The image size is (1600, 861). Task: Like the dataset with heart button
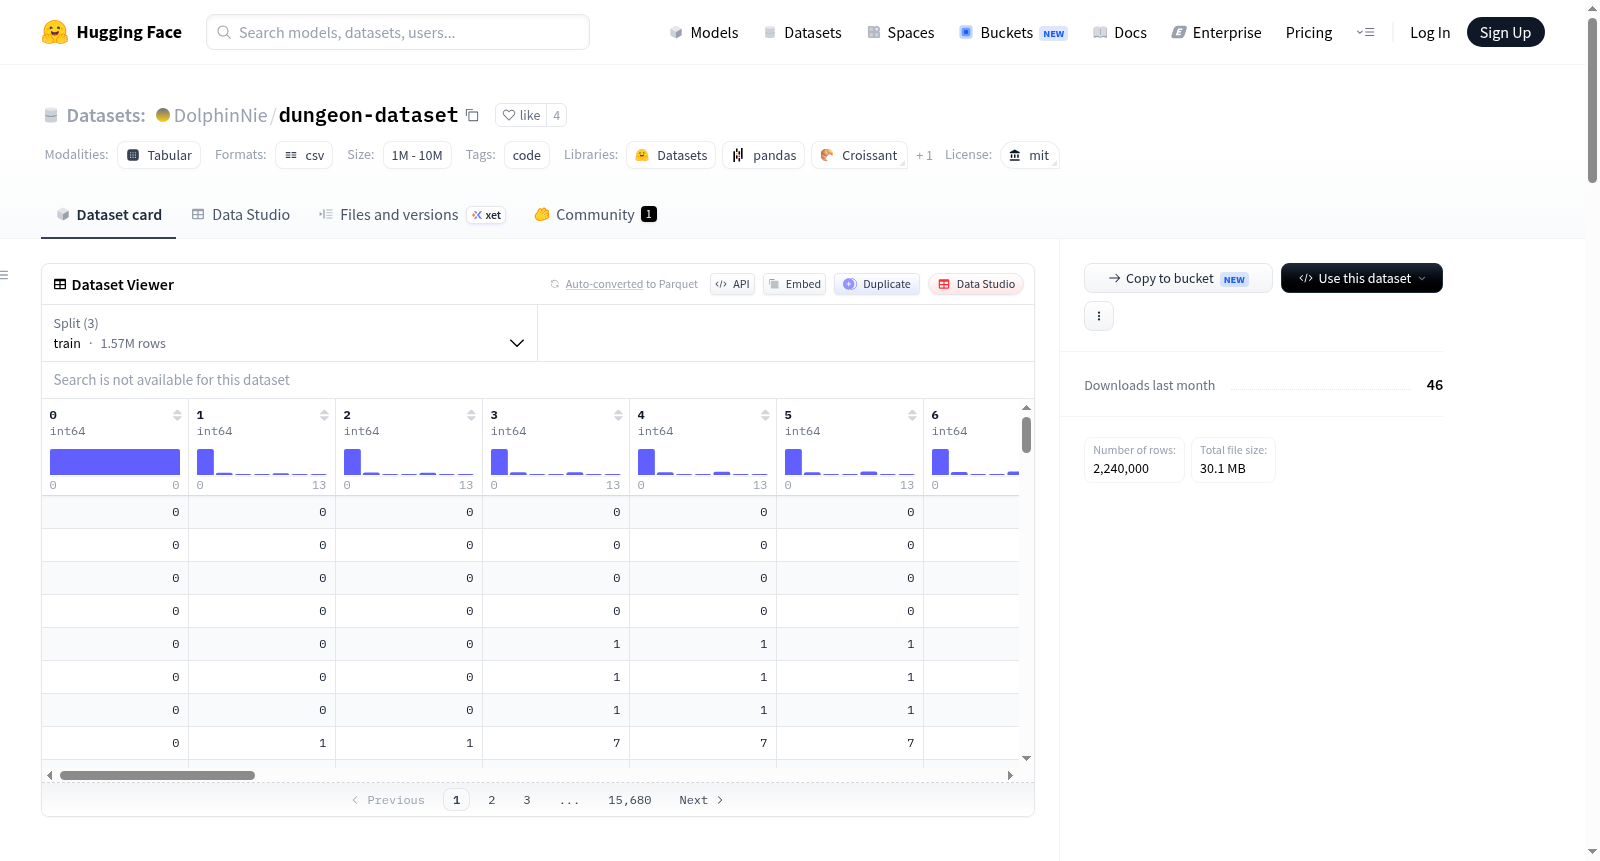pyautogui.click(x=521, y=115)
